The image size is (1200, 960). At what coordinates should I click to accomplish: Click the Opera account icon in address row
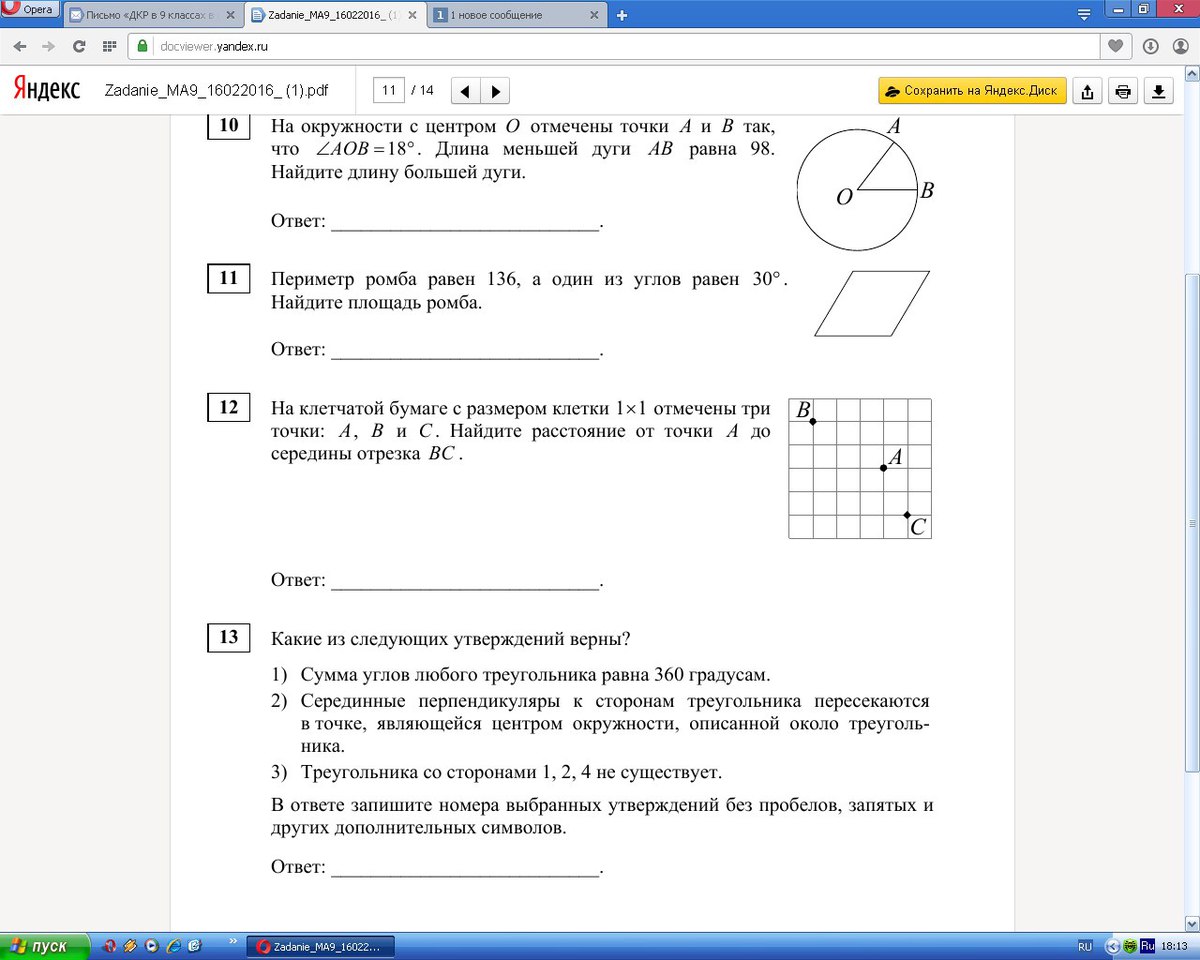1180,46
